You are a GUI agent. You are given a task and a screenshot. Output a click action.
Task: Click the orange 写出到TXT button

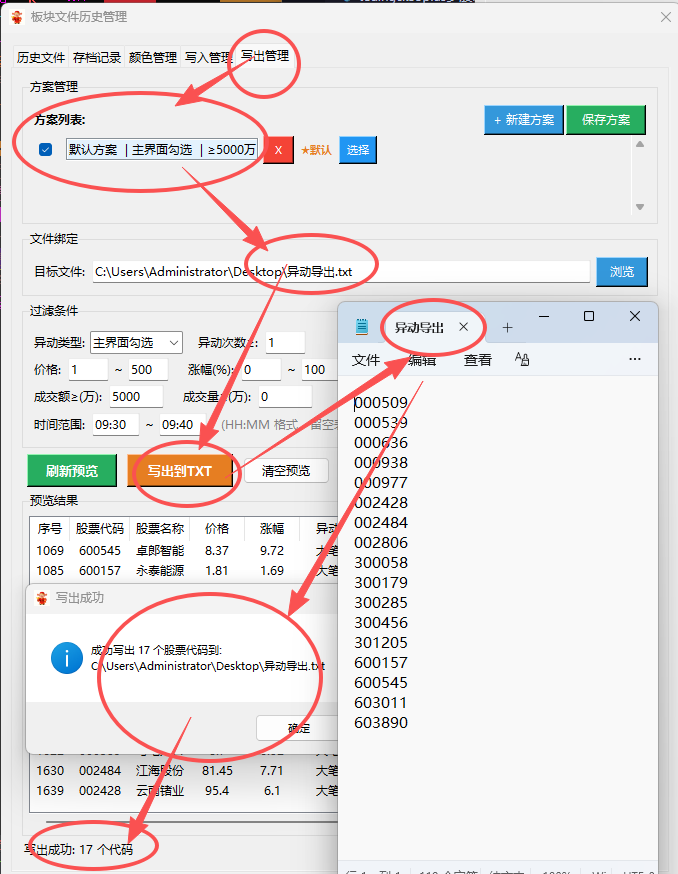(x=180, y=471)
